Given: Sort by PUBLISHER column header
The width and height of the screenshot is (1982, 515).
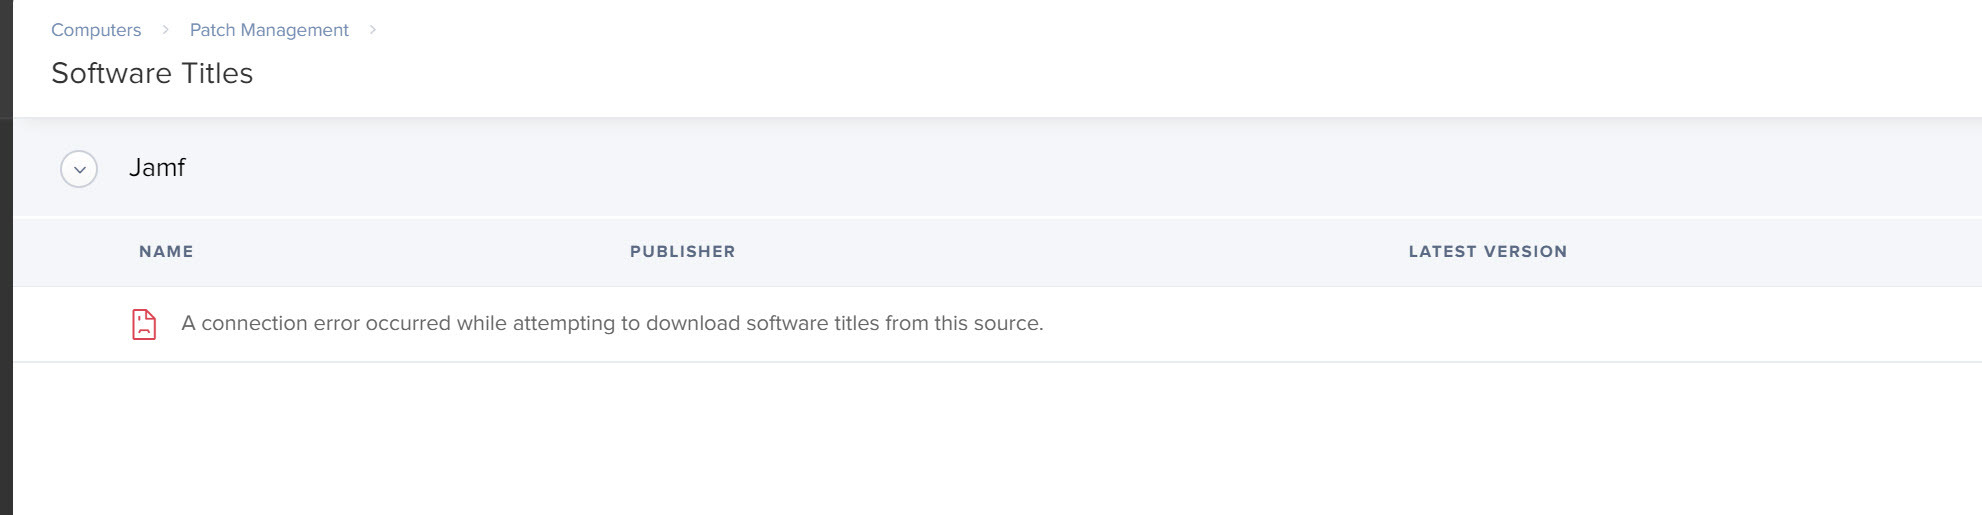Looking at the screenshot, I should pyautogui.click(x=682, y=252).
